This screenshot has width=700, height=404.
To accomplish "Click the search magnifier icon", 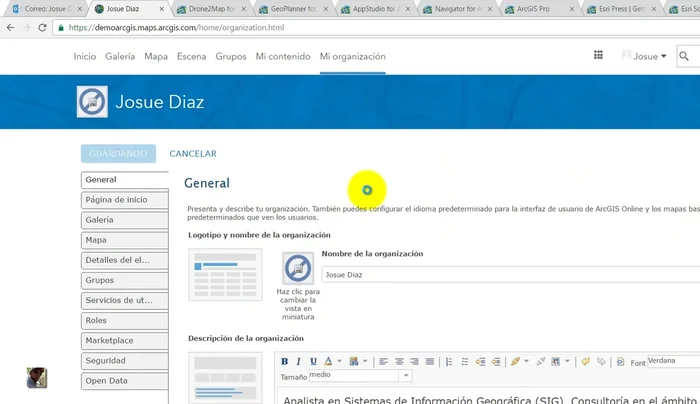I will click(x=683, y=56).
